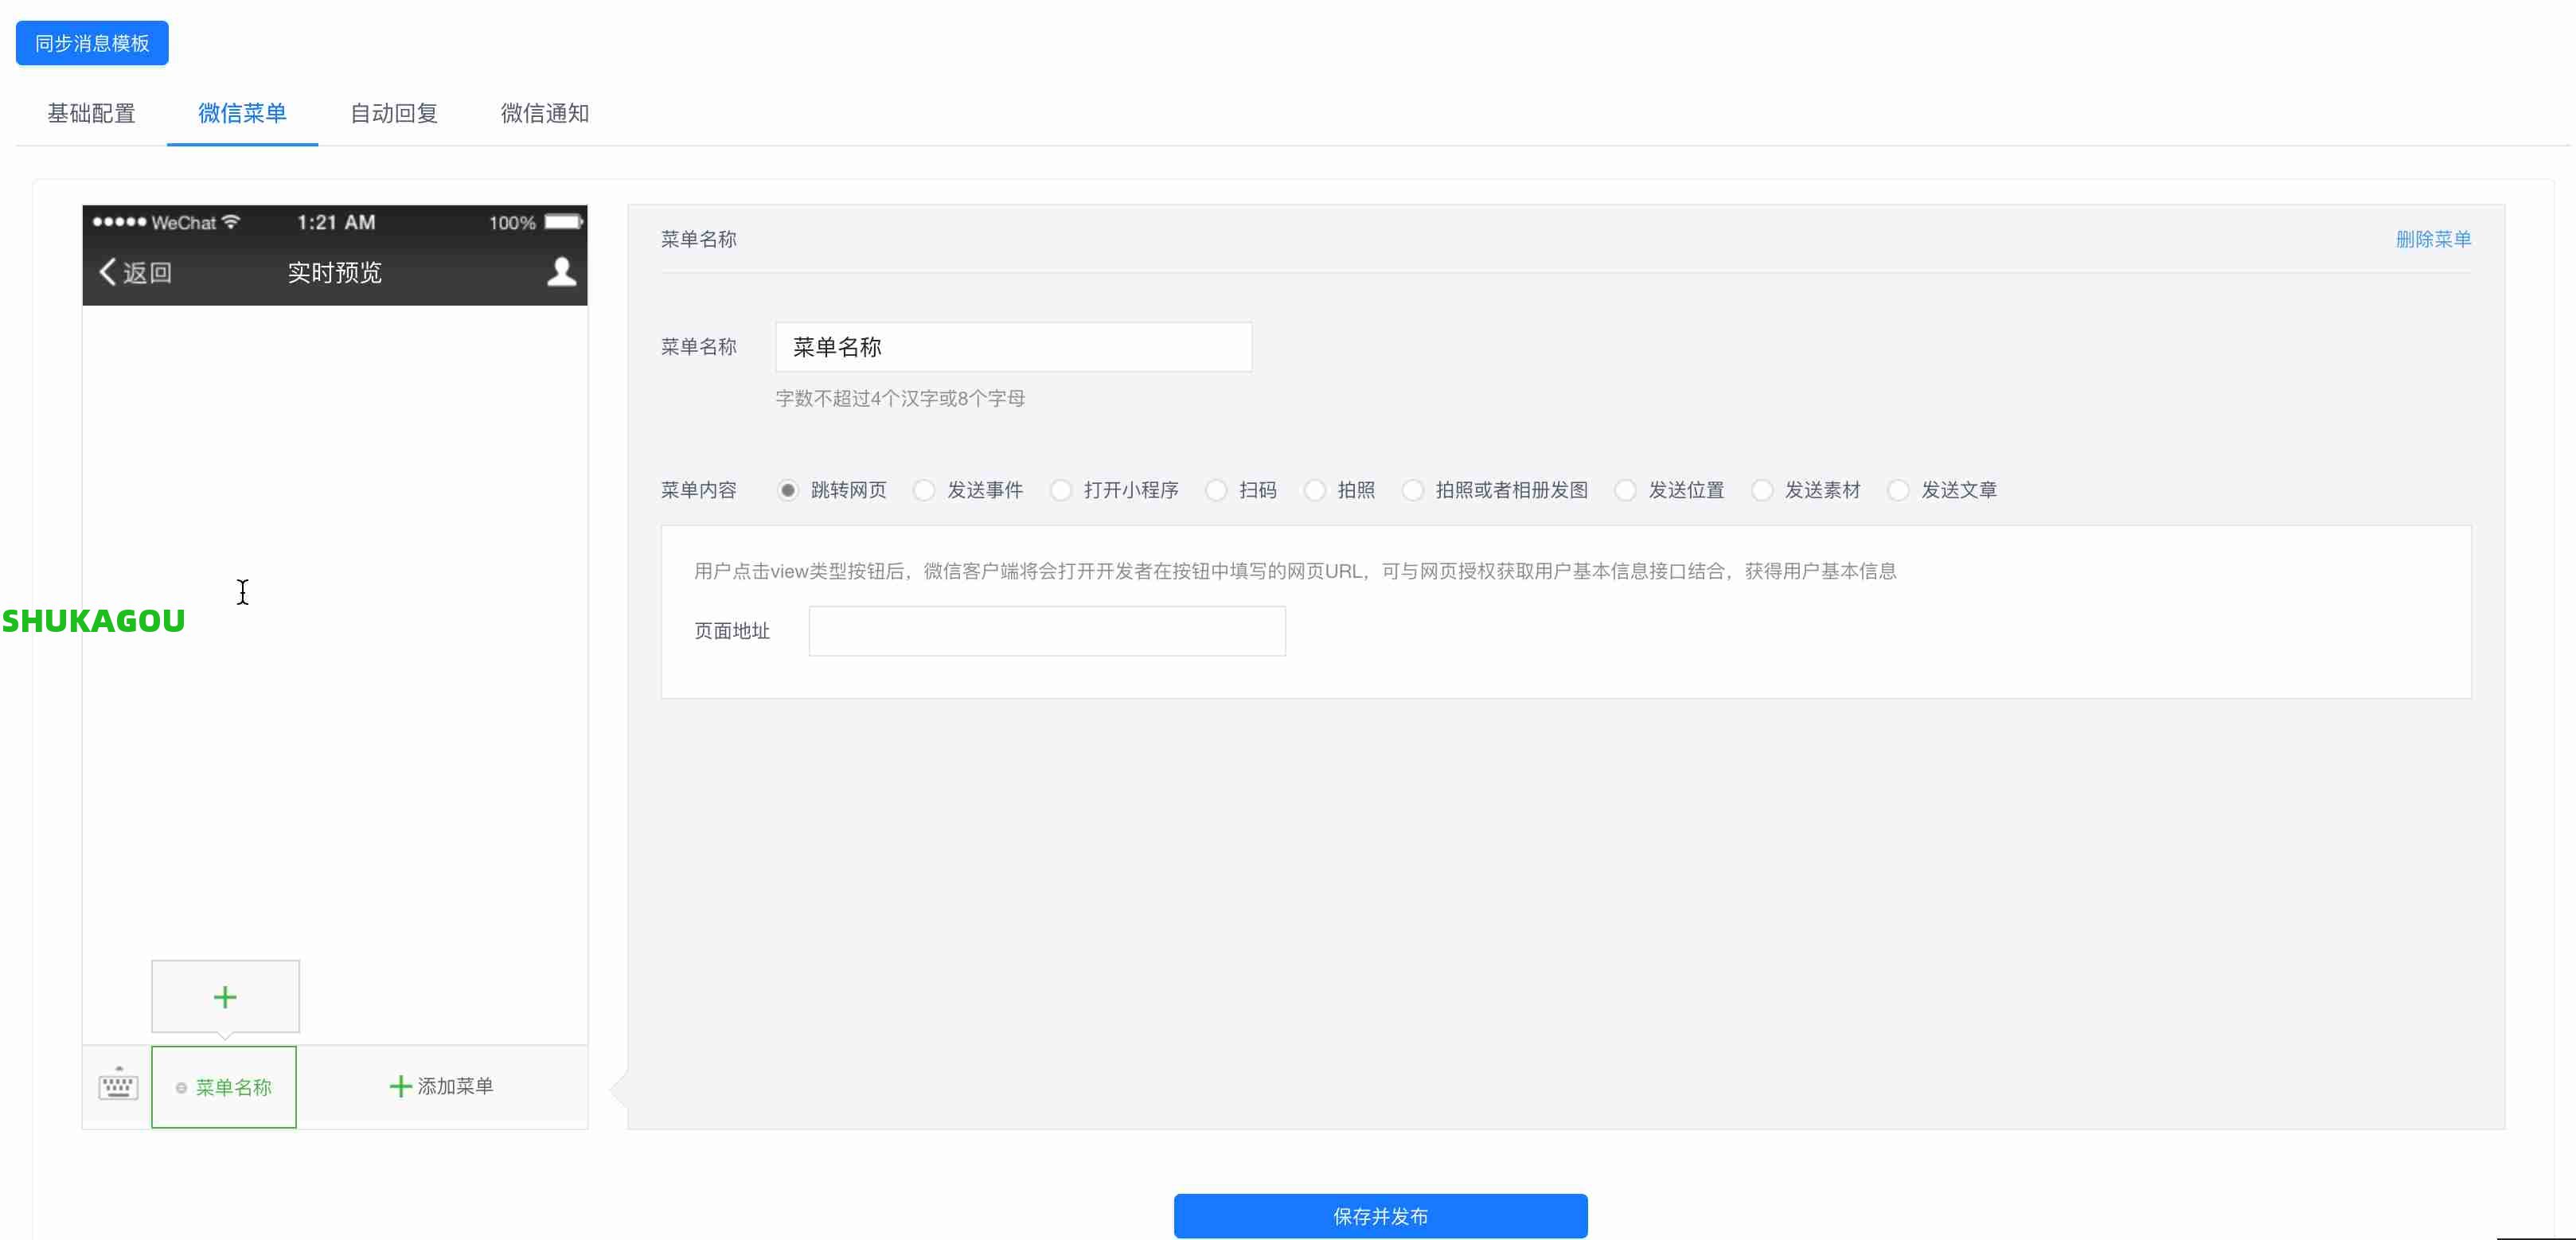Switch to the 基础配置 tab
The image size is (2576, 1240).
point(91,114)
